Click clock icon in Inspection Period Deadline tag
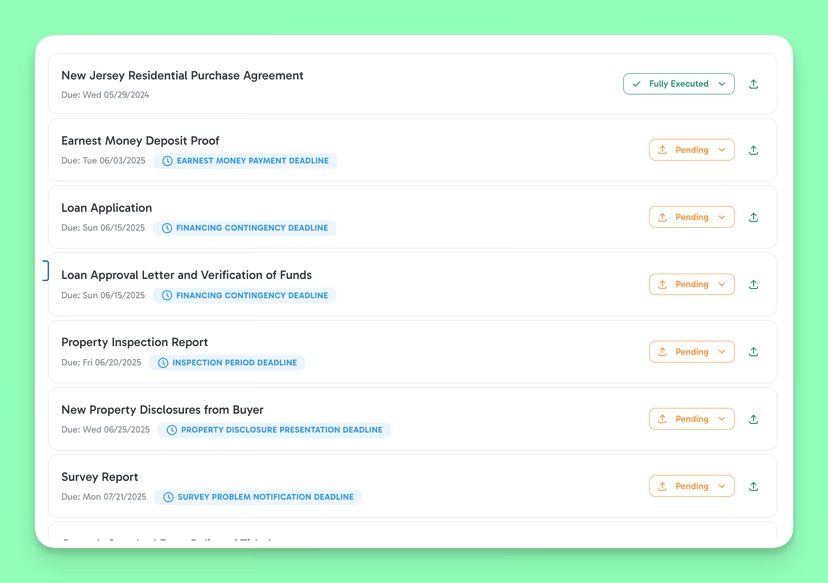The height and width of the screenshot is (583, 828). [x=163, y=363]
